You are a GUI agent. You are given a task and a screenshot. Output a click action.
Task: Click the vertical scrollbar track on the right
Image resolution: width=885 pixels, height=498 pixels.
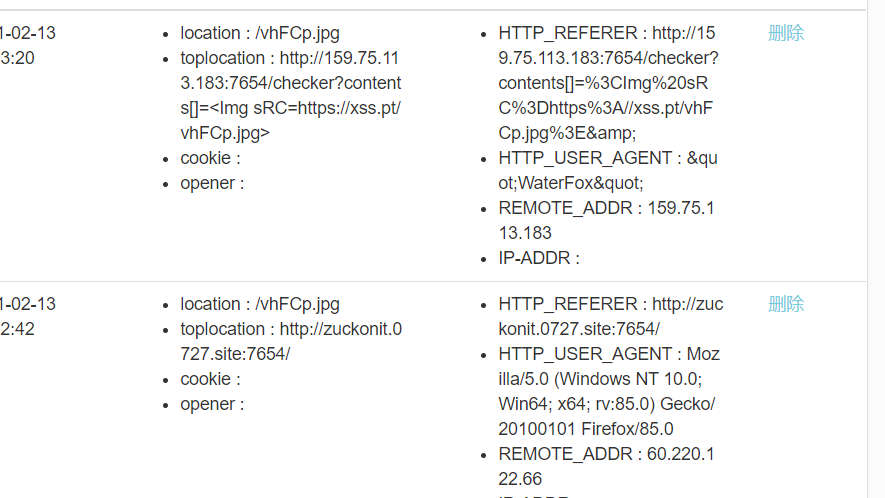tap(876, 249)
